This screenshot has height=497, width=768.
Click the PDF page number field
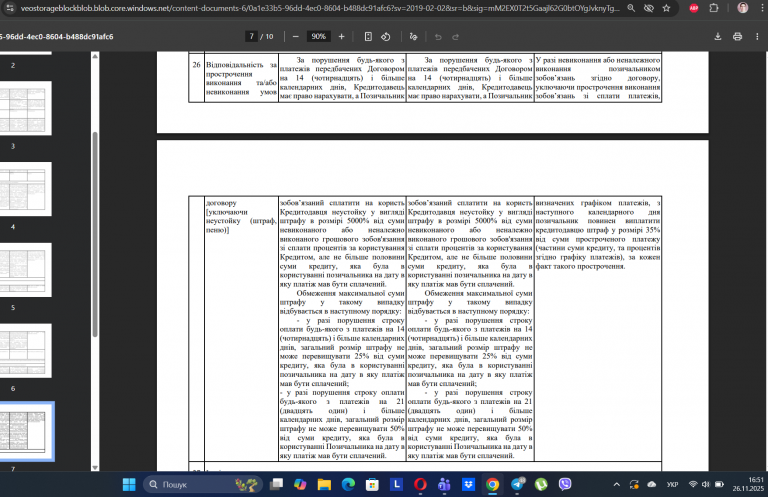click(251, 37)
